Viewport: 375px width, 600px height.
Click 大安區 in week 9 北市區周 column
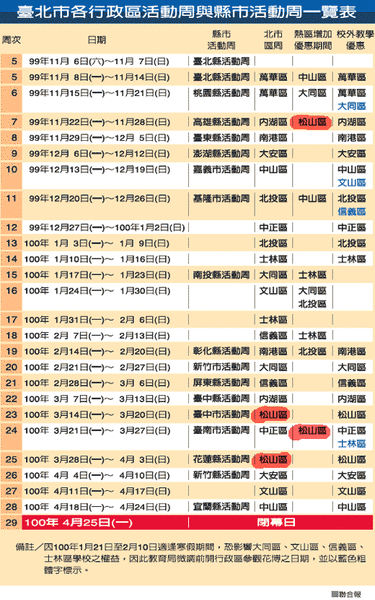pos(273,154)
